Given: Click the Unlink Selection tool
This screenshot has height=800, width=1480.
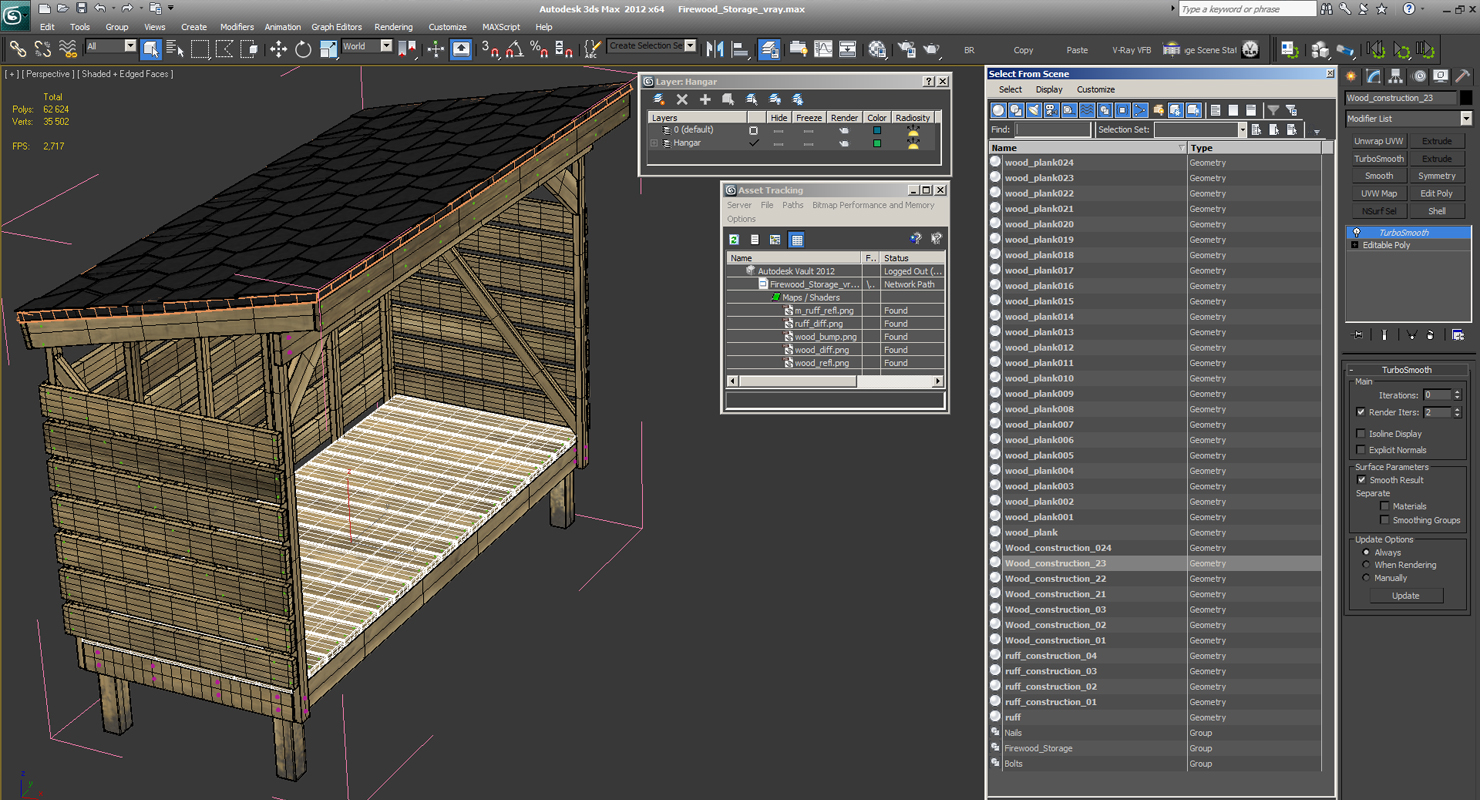Looking at the screenshot, I should [x=43, y=48].
